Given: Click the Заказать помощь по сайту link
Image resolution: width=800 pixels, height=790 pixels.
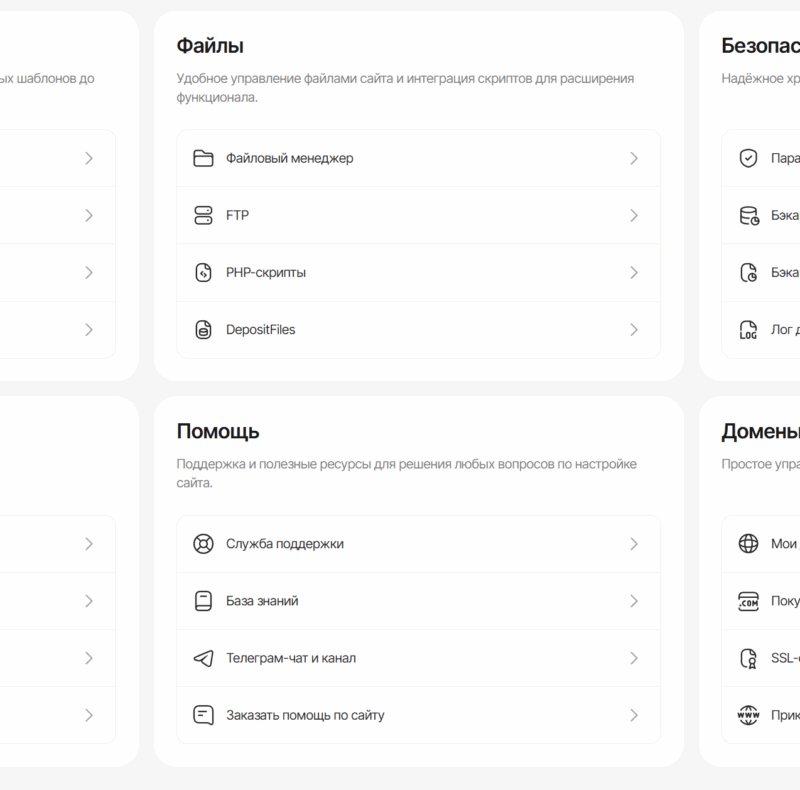Looking at the screenshot, I should pos(305,715).
